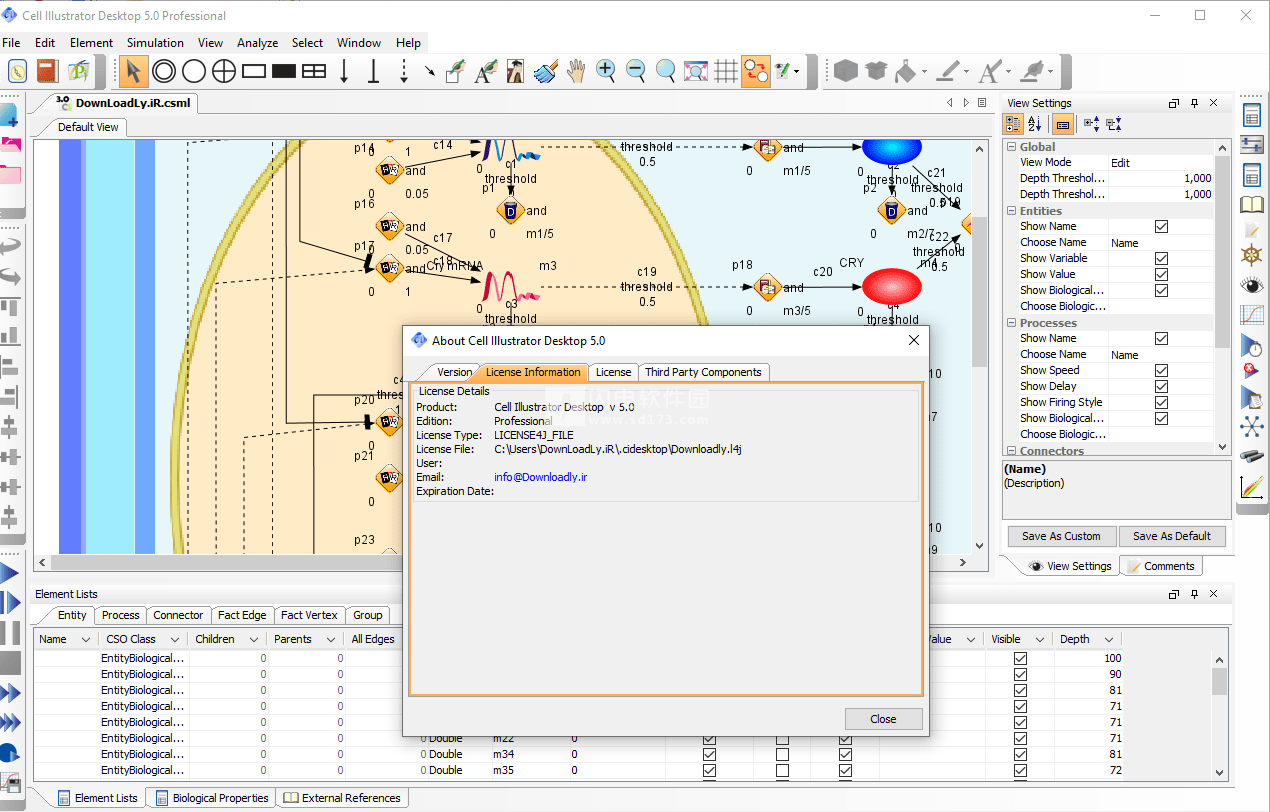The height and width of the screenshot is (812, 1270).
Task: Open the Window menu
Action: [x=359, y=43]
